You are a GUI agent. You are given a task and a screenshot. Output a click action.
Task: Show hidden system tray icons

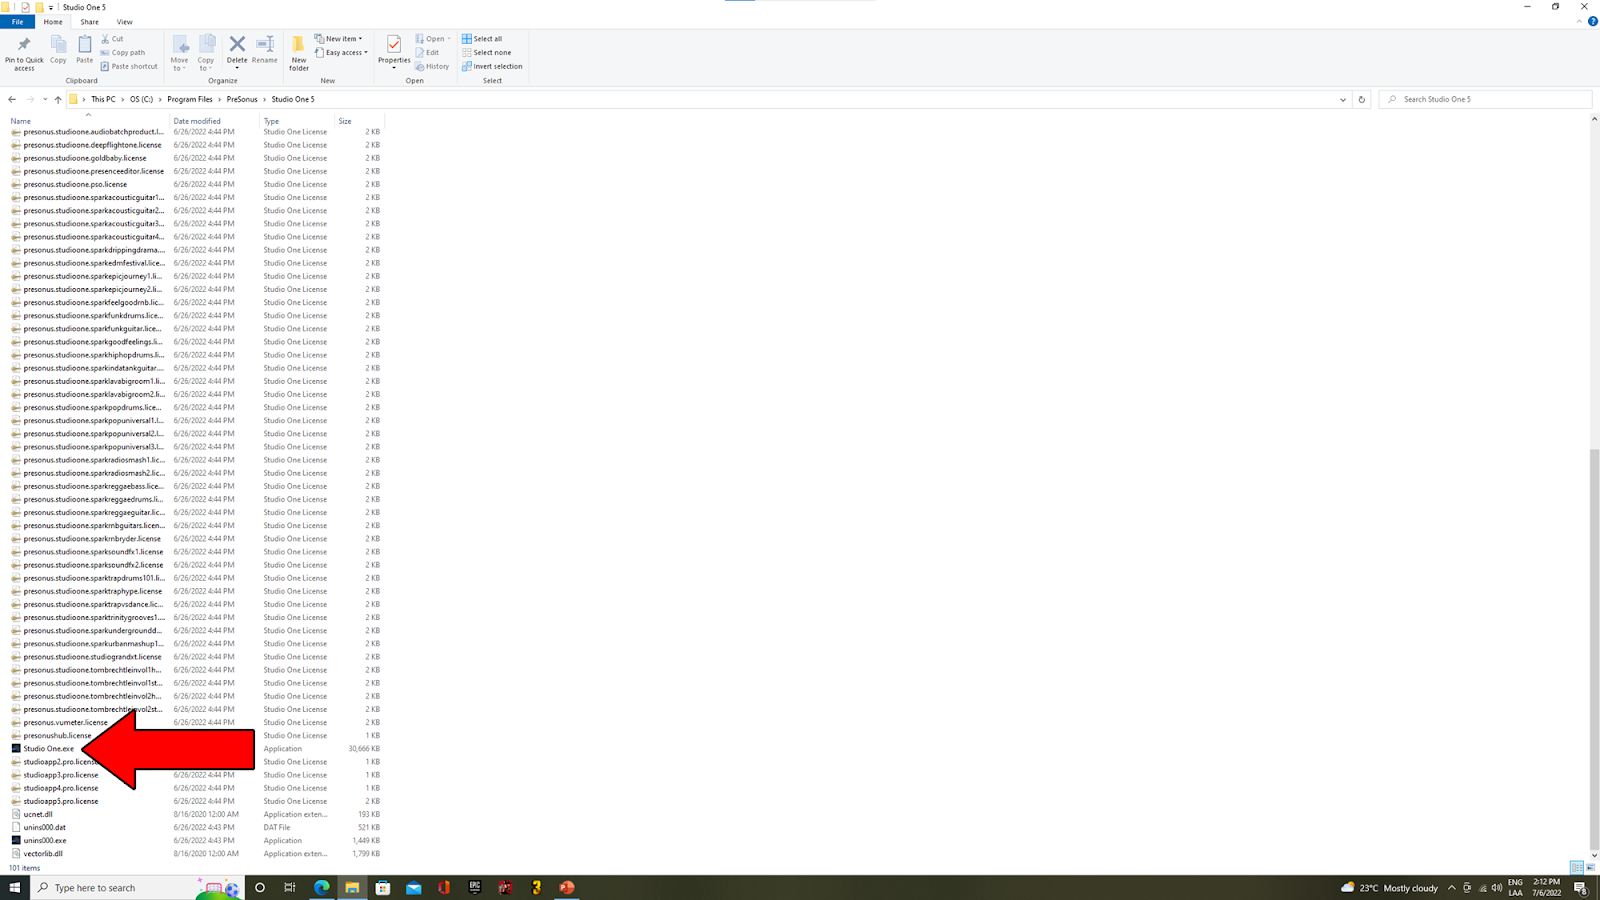point(1452,888)
